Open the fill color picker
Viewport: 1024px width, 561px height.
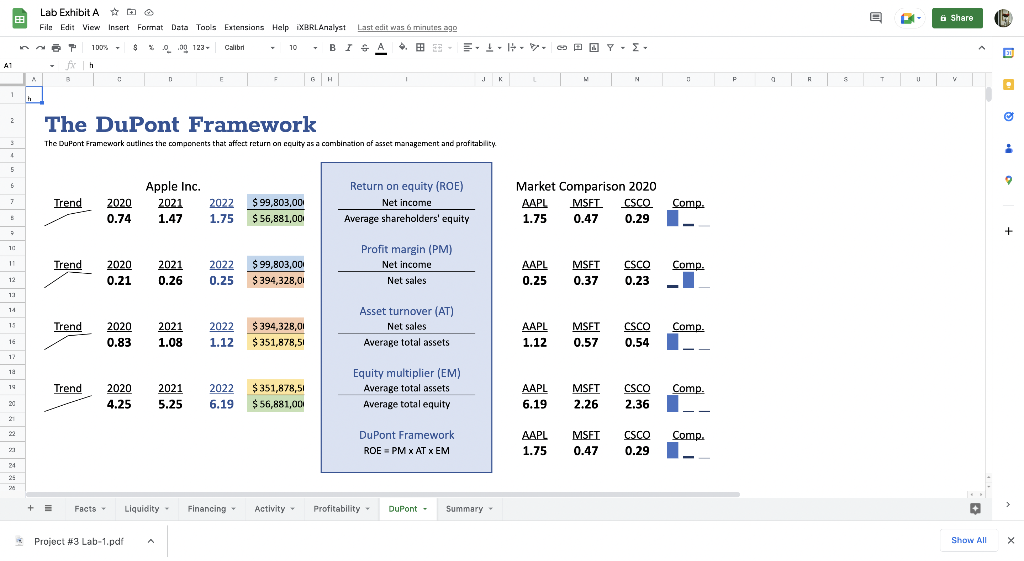403,48
